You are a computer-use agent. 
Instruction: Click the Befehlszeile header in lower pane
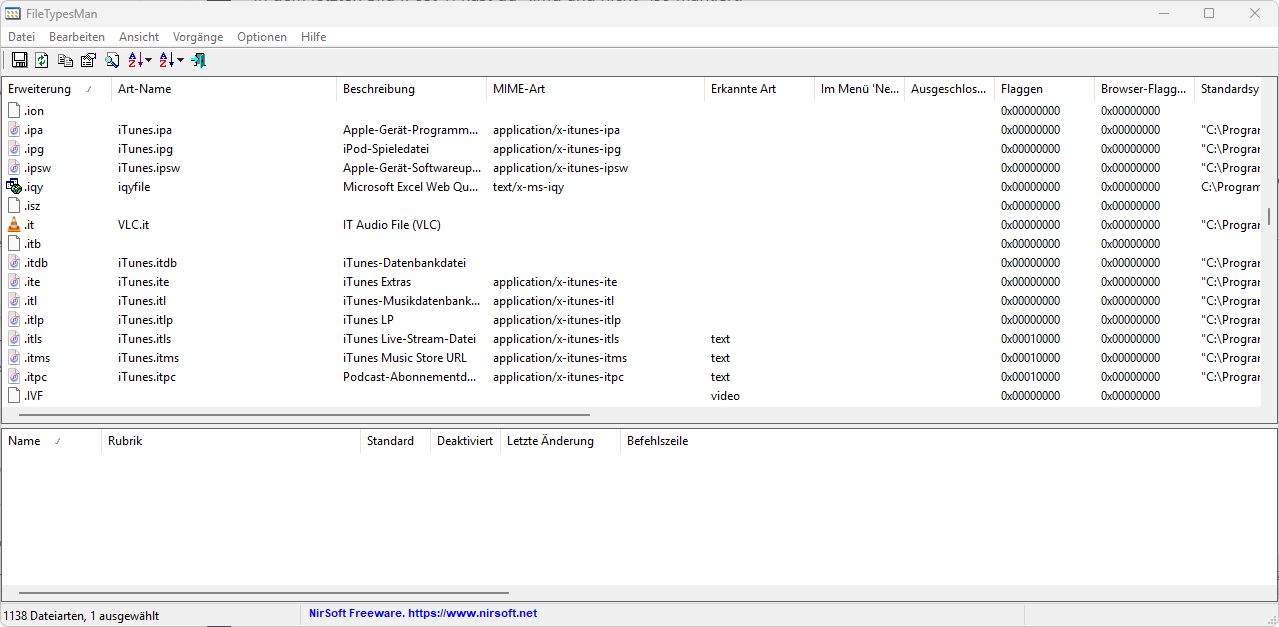658,441
